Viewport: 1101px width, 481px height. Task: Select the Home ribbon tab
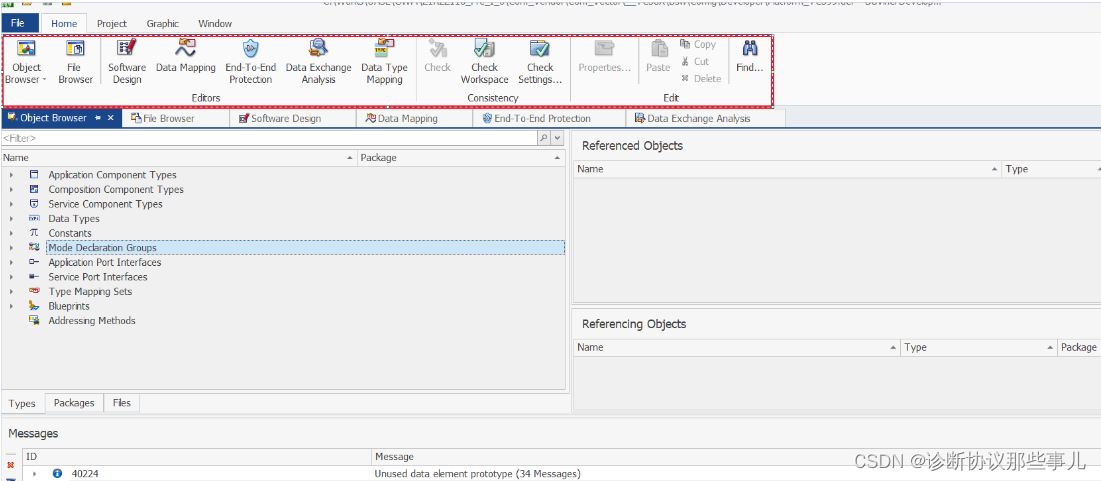tap(64, 23)
